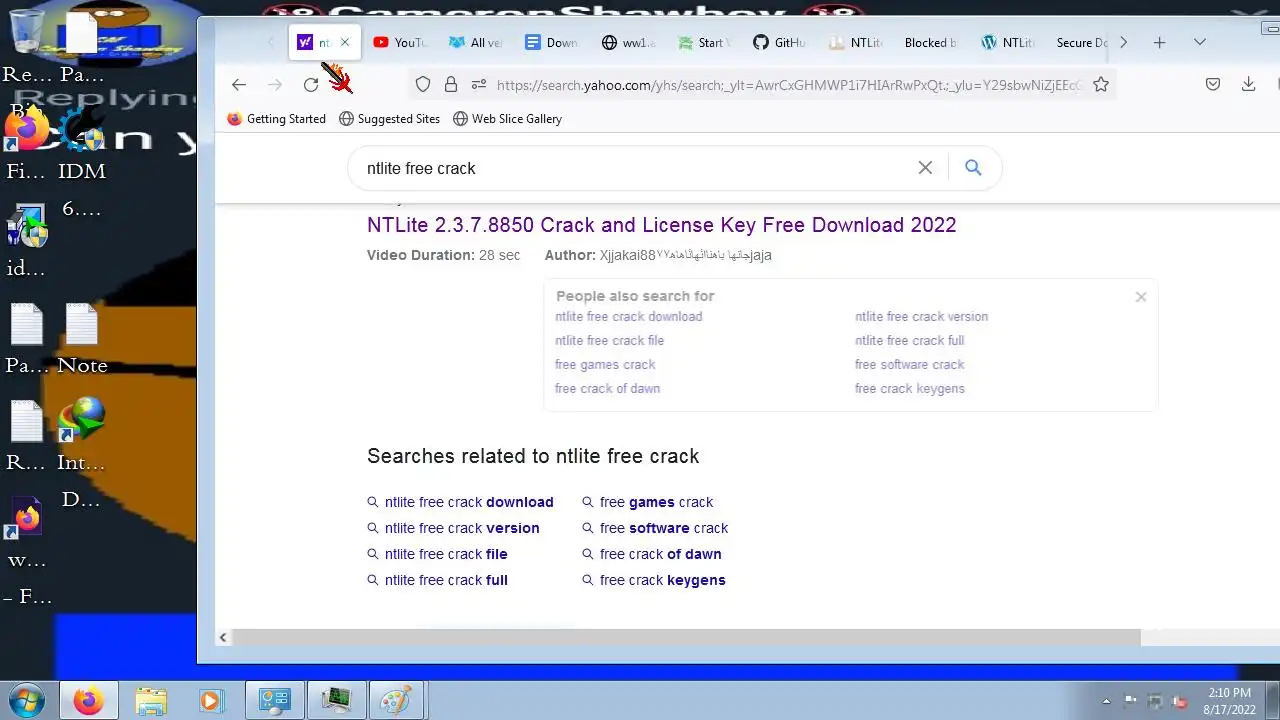Launch Windows Media Player from taskbar

click(x=210, y=700)
